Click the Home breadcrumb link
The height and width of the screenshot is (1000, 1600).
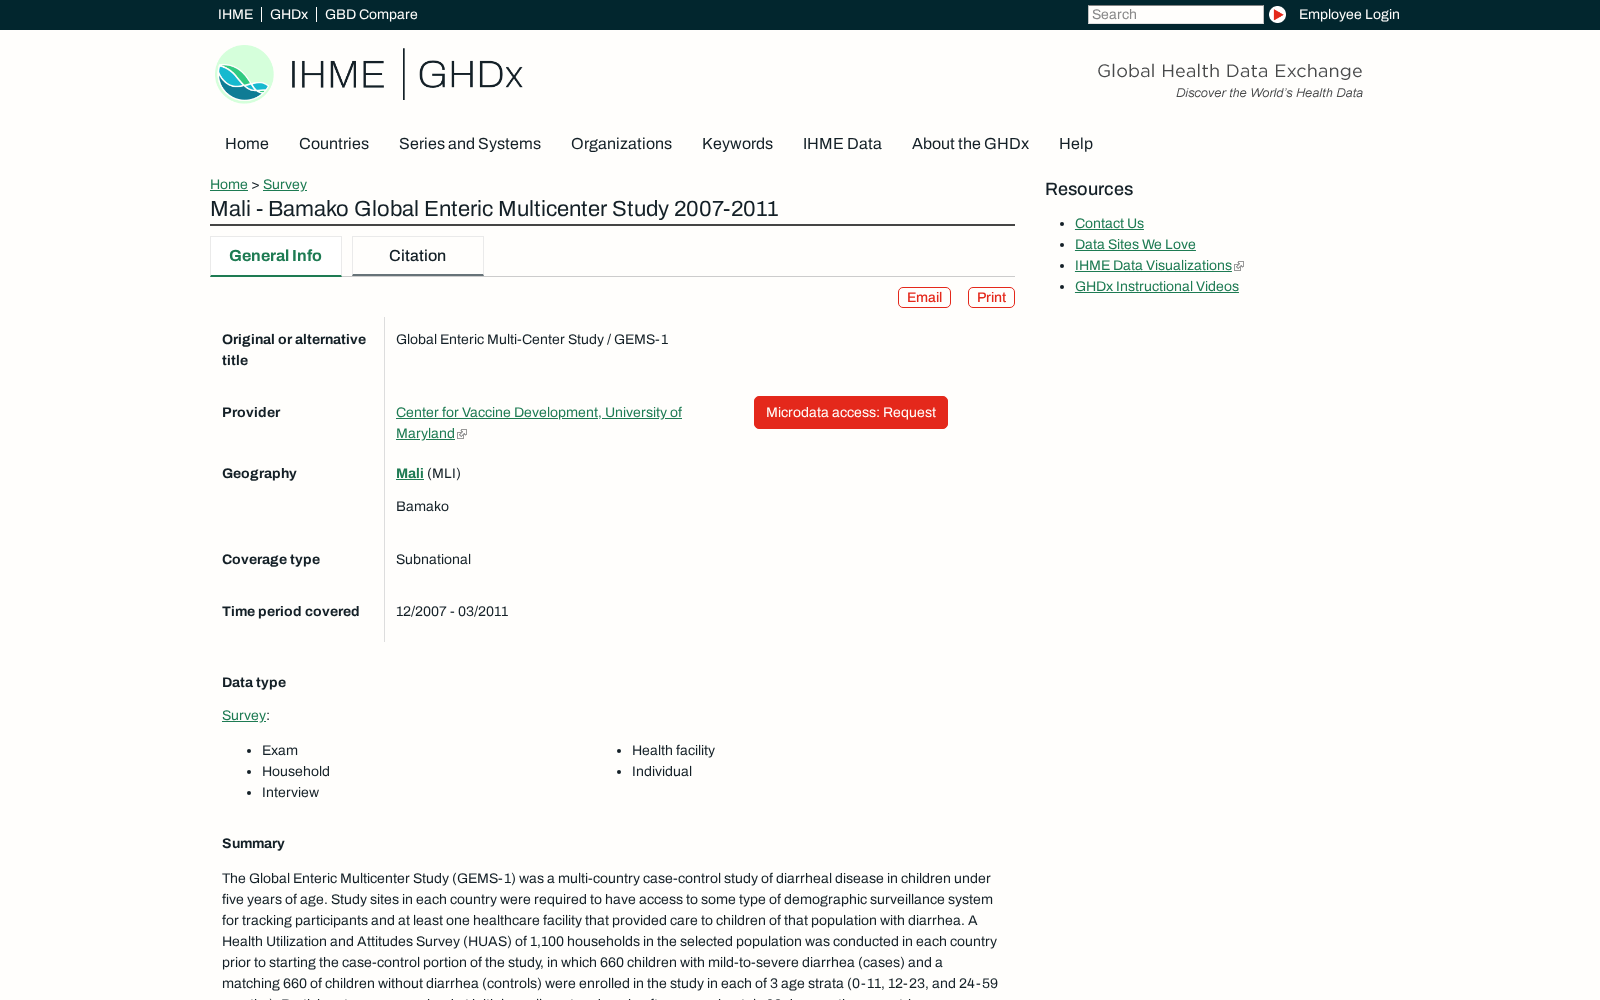point(229,184)
